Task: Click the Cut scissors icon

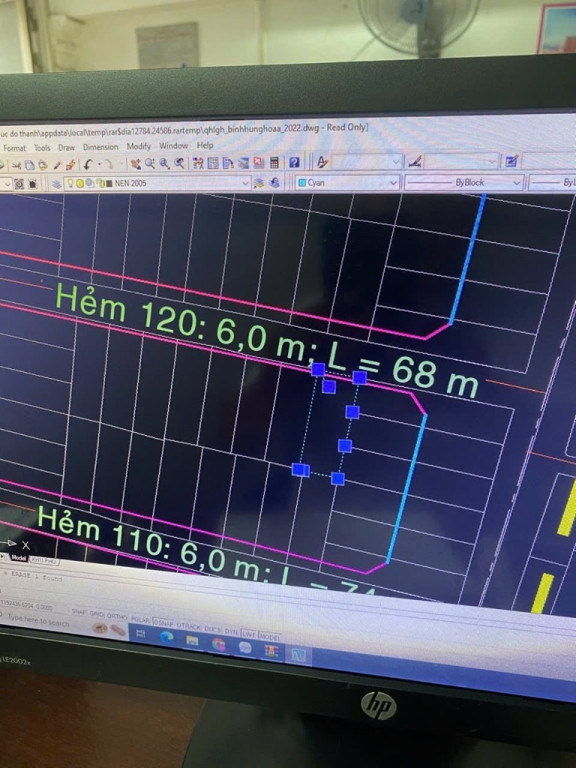Action: [x=16, y=165]
